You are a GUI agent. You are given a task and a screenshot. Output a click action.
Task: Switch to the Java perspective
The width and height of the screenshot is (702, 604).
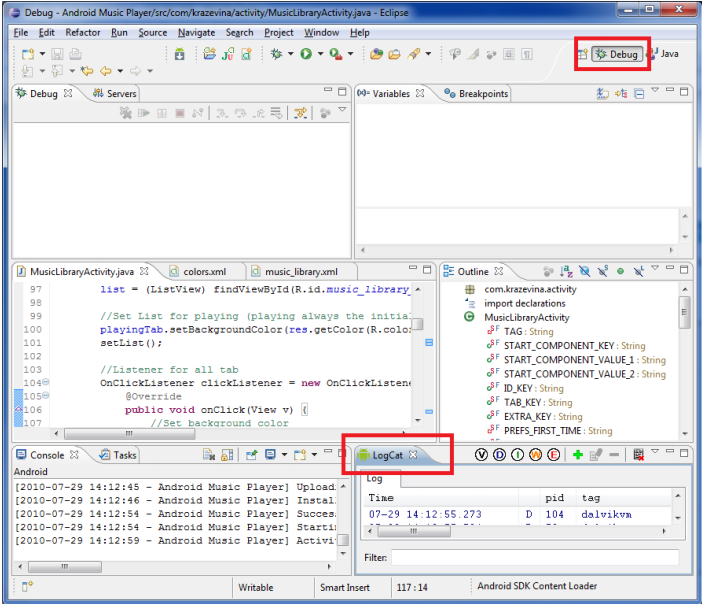click(x=663, y=54)
